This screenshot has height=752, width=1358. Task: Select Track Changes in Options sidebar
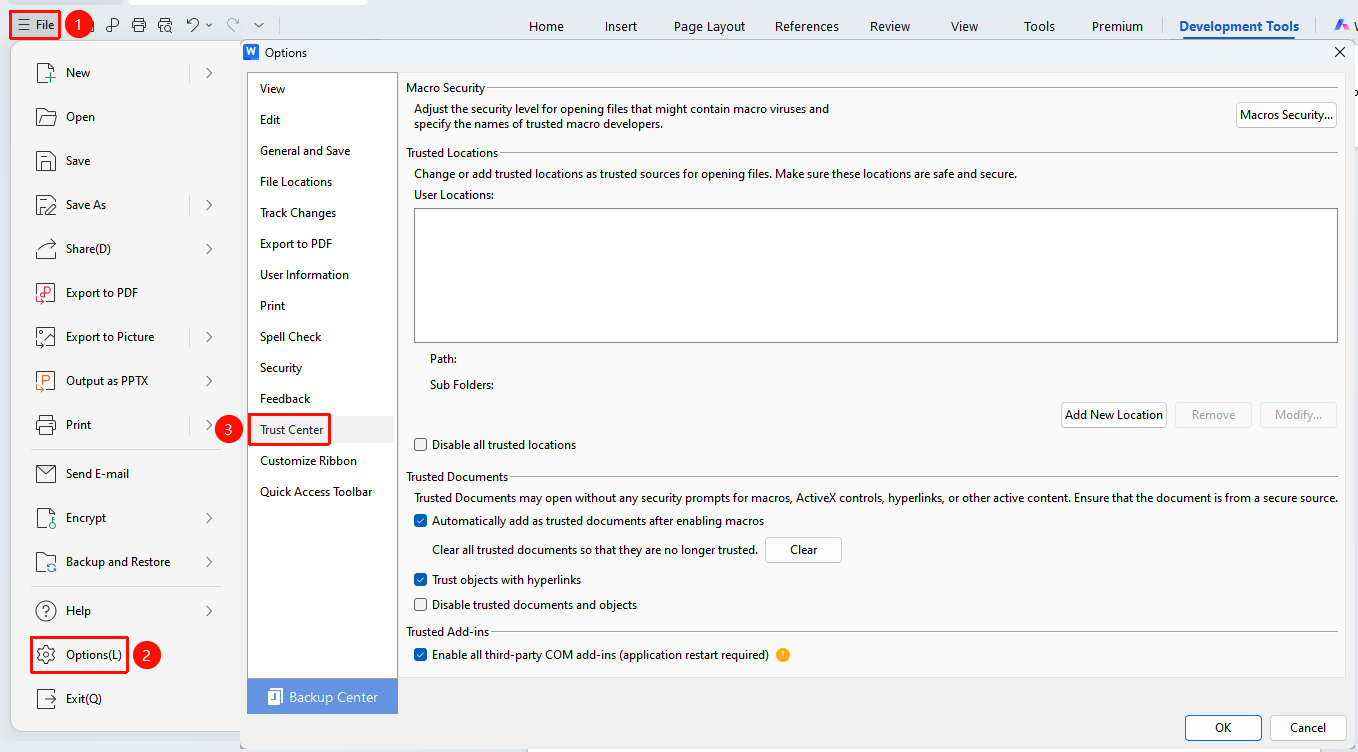coord(321,213)
